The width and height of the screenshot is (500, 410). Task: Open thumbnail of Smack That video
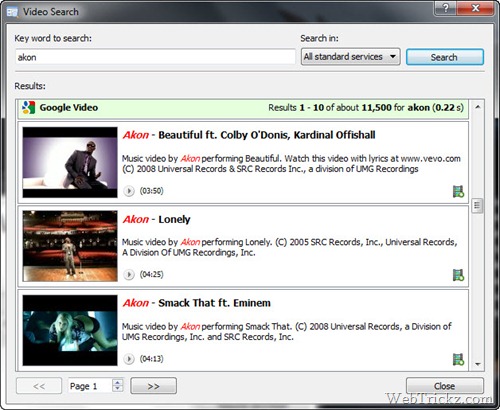click(x=70, y=330)
